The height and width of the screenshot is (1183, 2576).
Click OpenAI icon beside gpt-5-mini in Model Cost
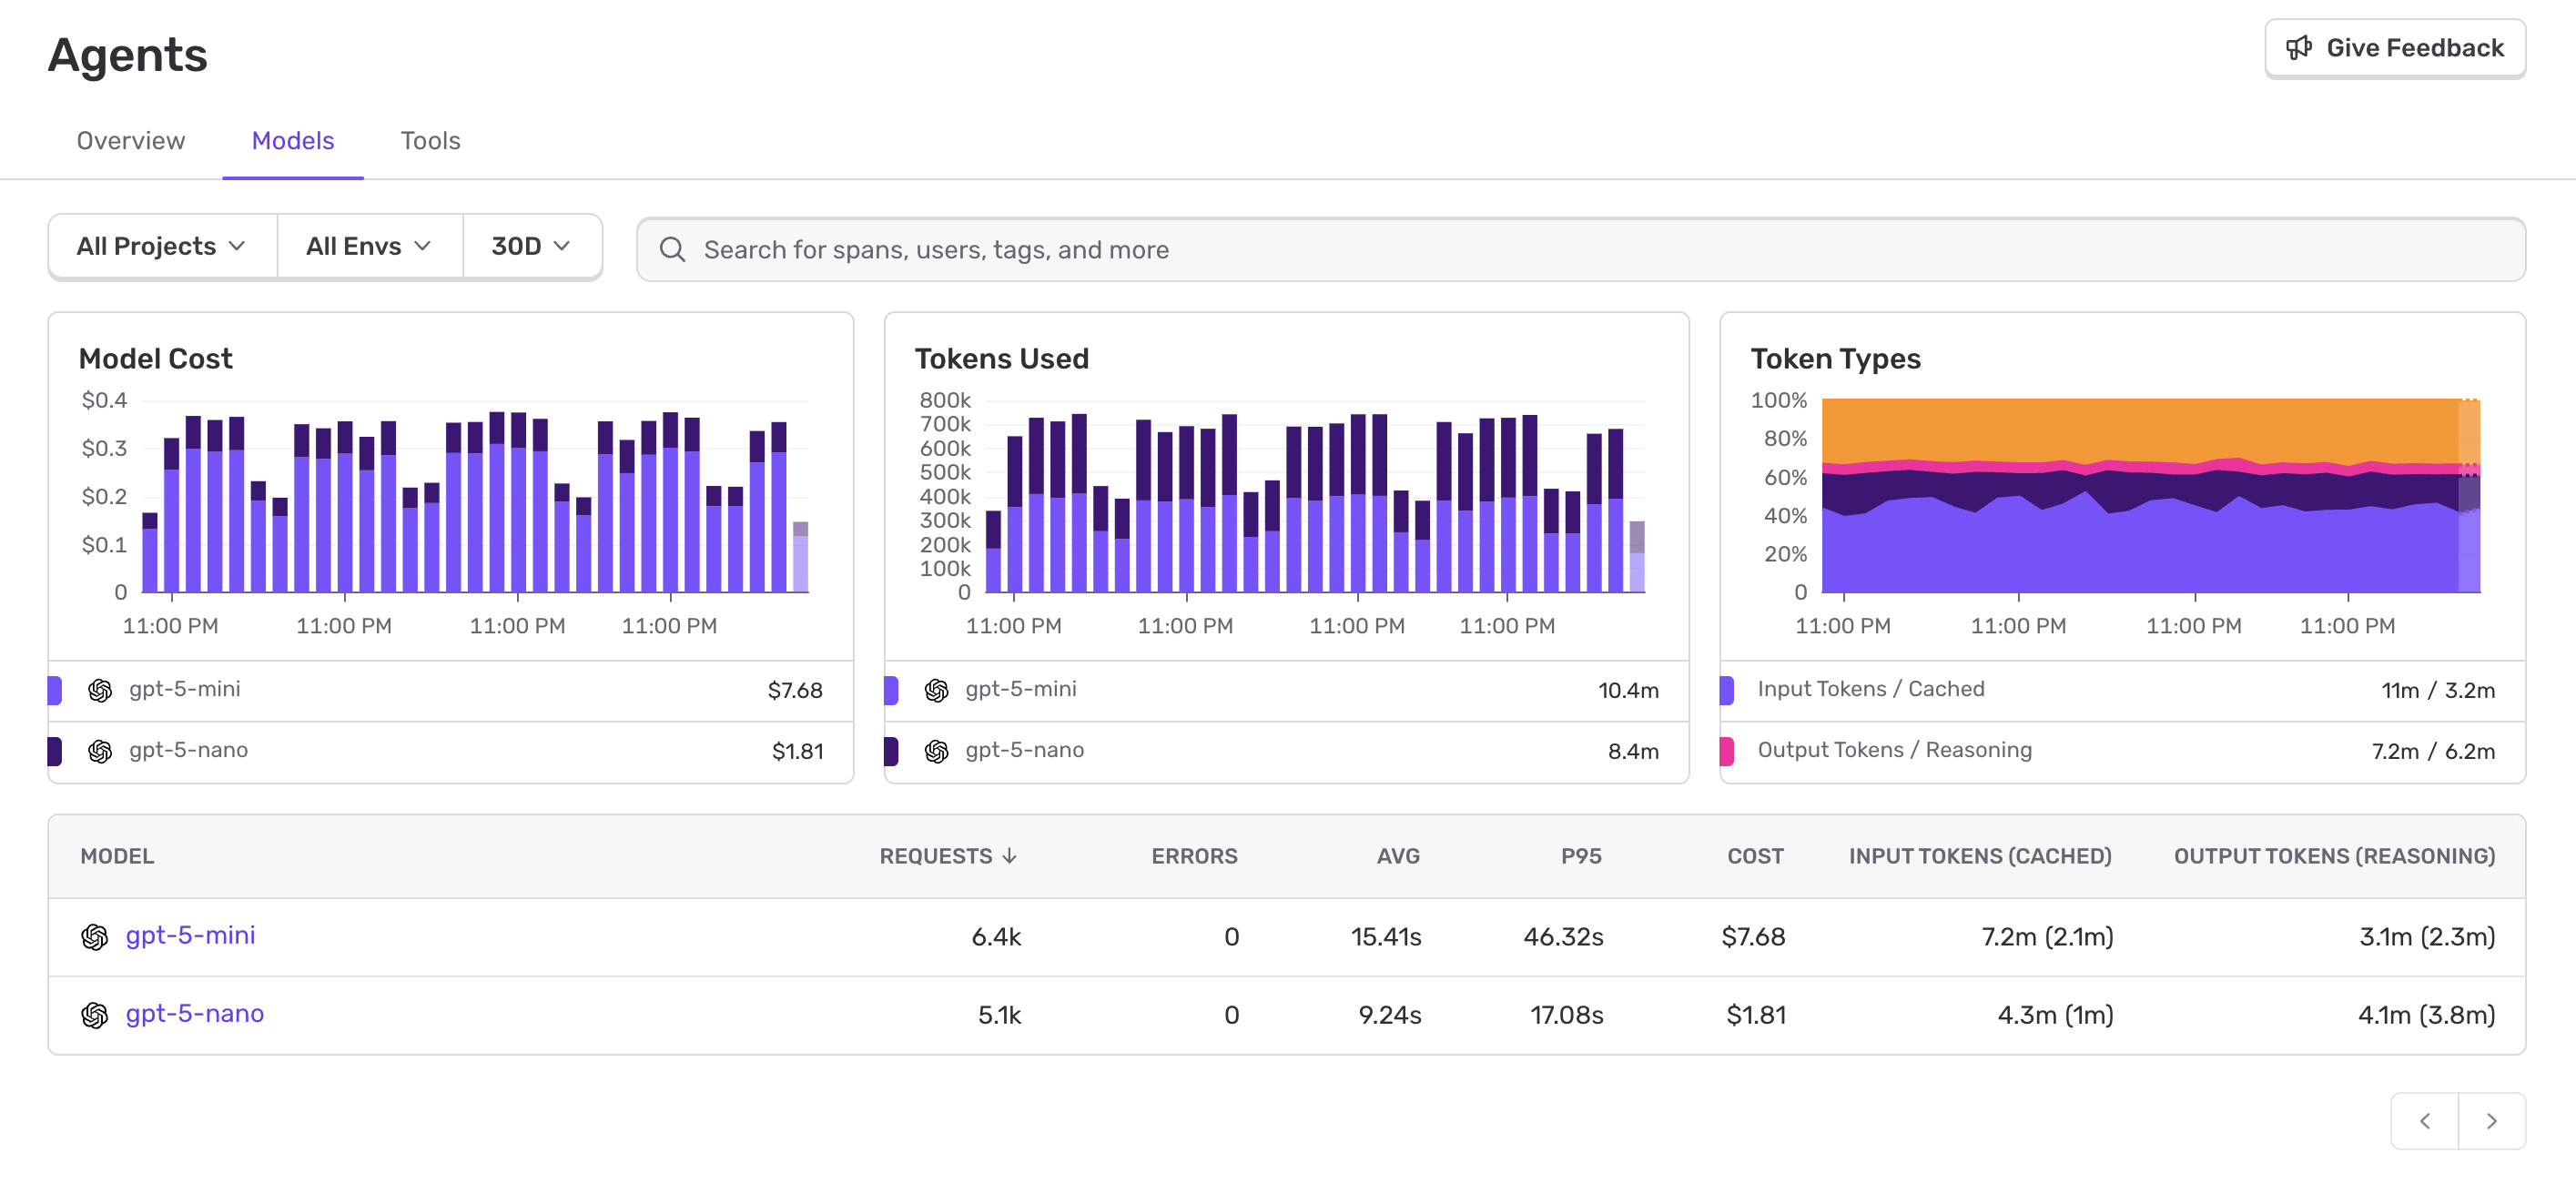[100, 690]
